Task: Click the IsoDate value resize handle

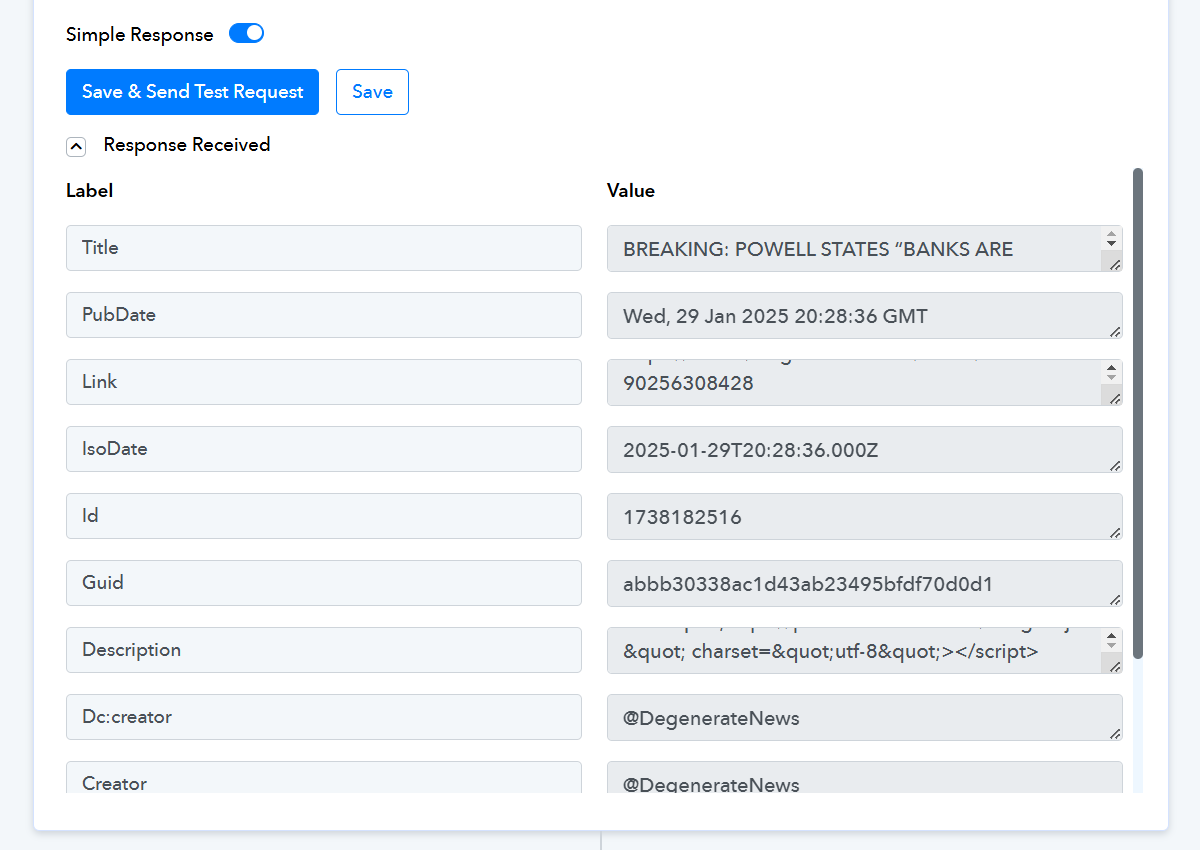Action: pyautogui.click(x=1114, y=465)
